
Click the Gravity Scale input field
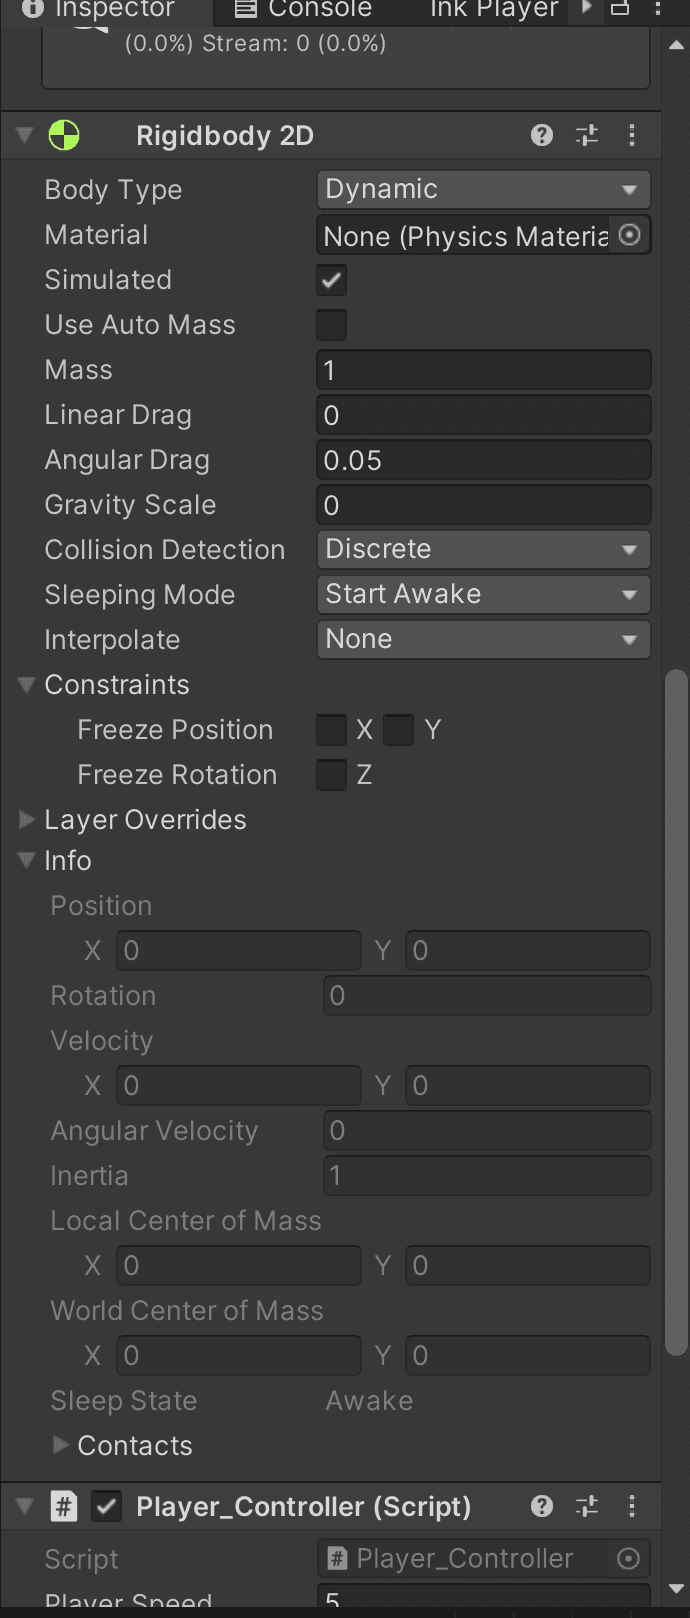484,505
